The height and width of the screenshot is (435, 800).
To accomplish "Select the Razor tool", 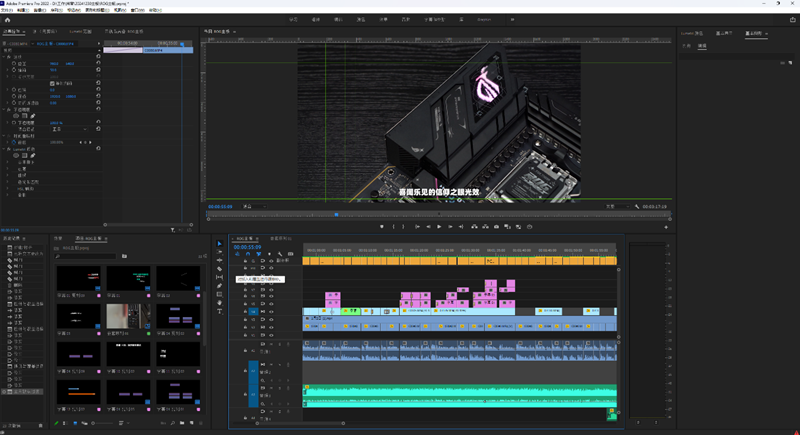I will click(x=220, y=269).
